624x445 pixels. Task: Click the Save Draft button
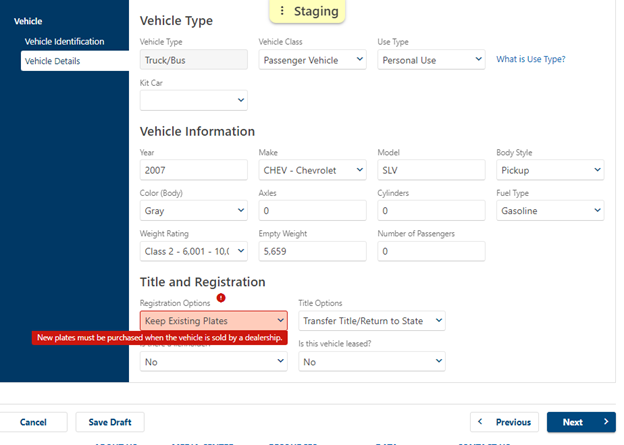[110, 422]
